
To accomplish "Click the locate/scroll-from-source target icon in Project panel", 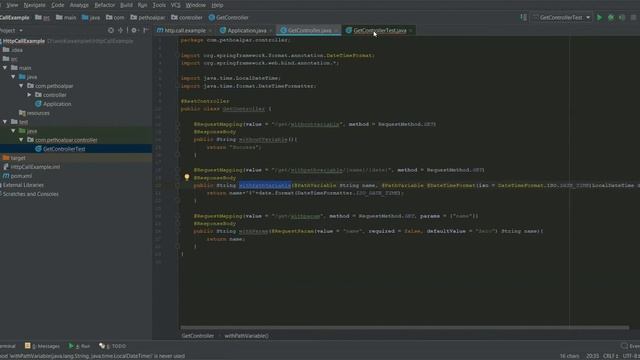I will tap(111, 30).
